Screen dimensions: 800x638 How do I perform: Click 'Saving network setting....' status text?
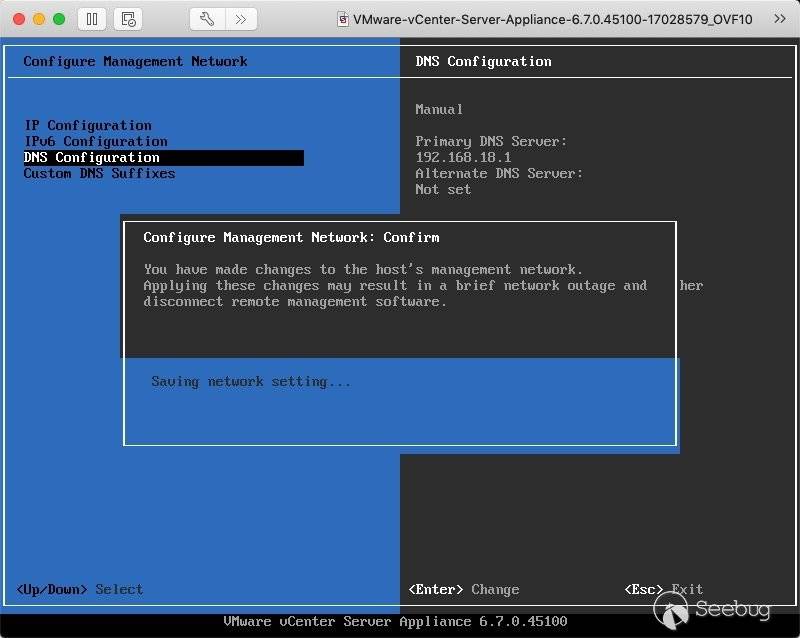tap(251, 382)
